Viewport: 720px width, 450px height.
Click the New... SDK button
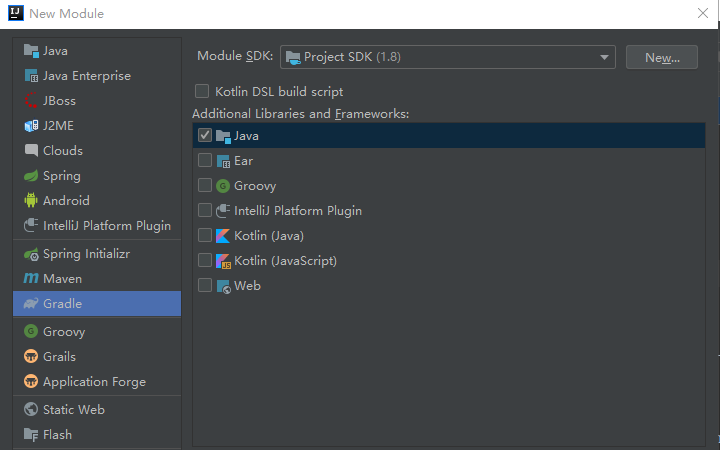(661, 57)
